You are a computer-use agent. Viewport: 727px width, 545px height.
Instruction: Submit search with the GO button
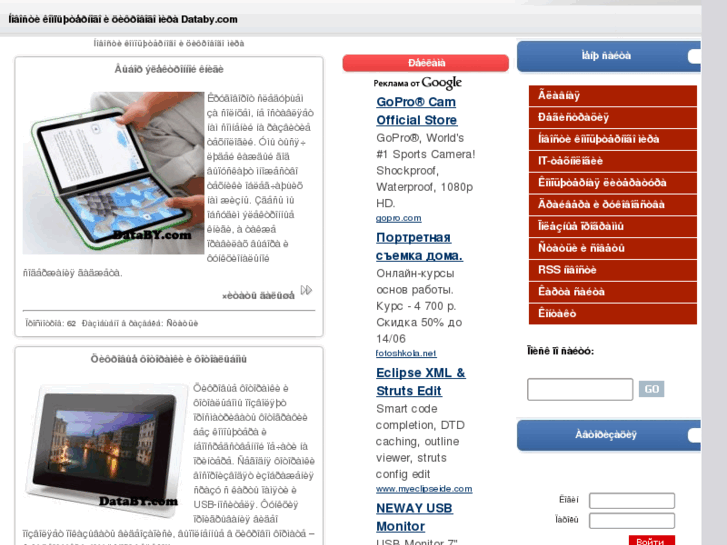(651, 389)
